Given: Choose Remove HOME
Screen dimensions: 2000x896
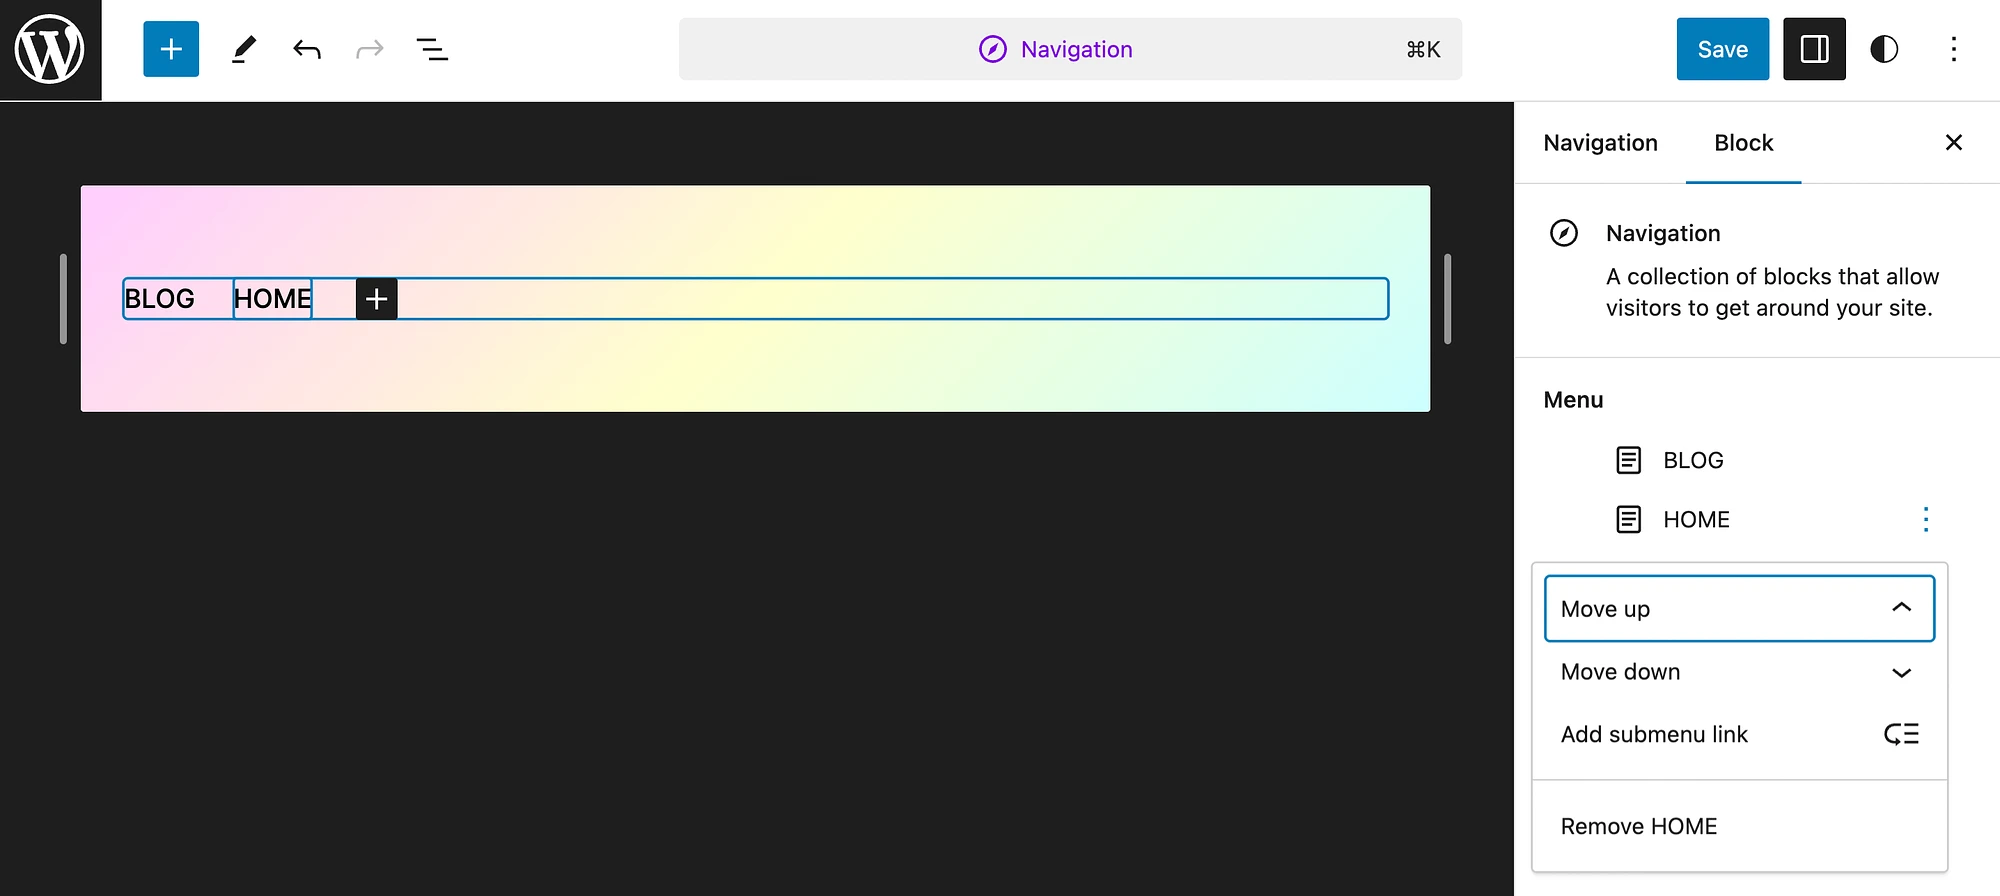Looking at the screenshot, I should pos(1739,826).
